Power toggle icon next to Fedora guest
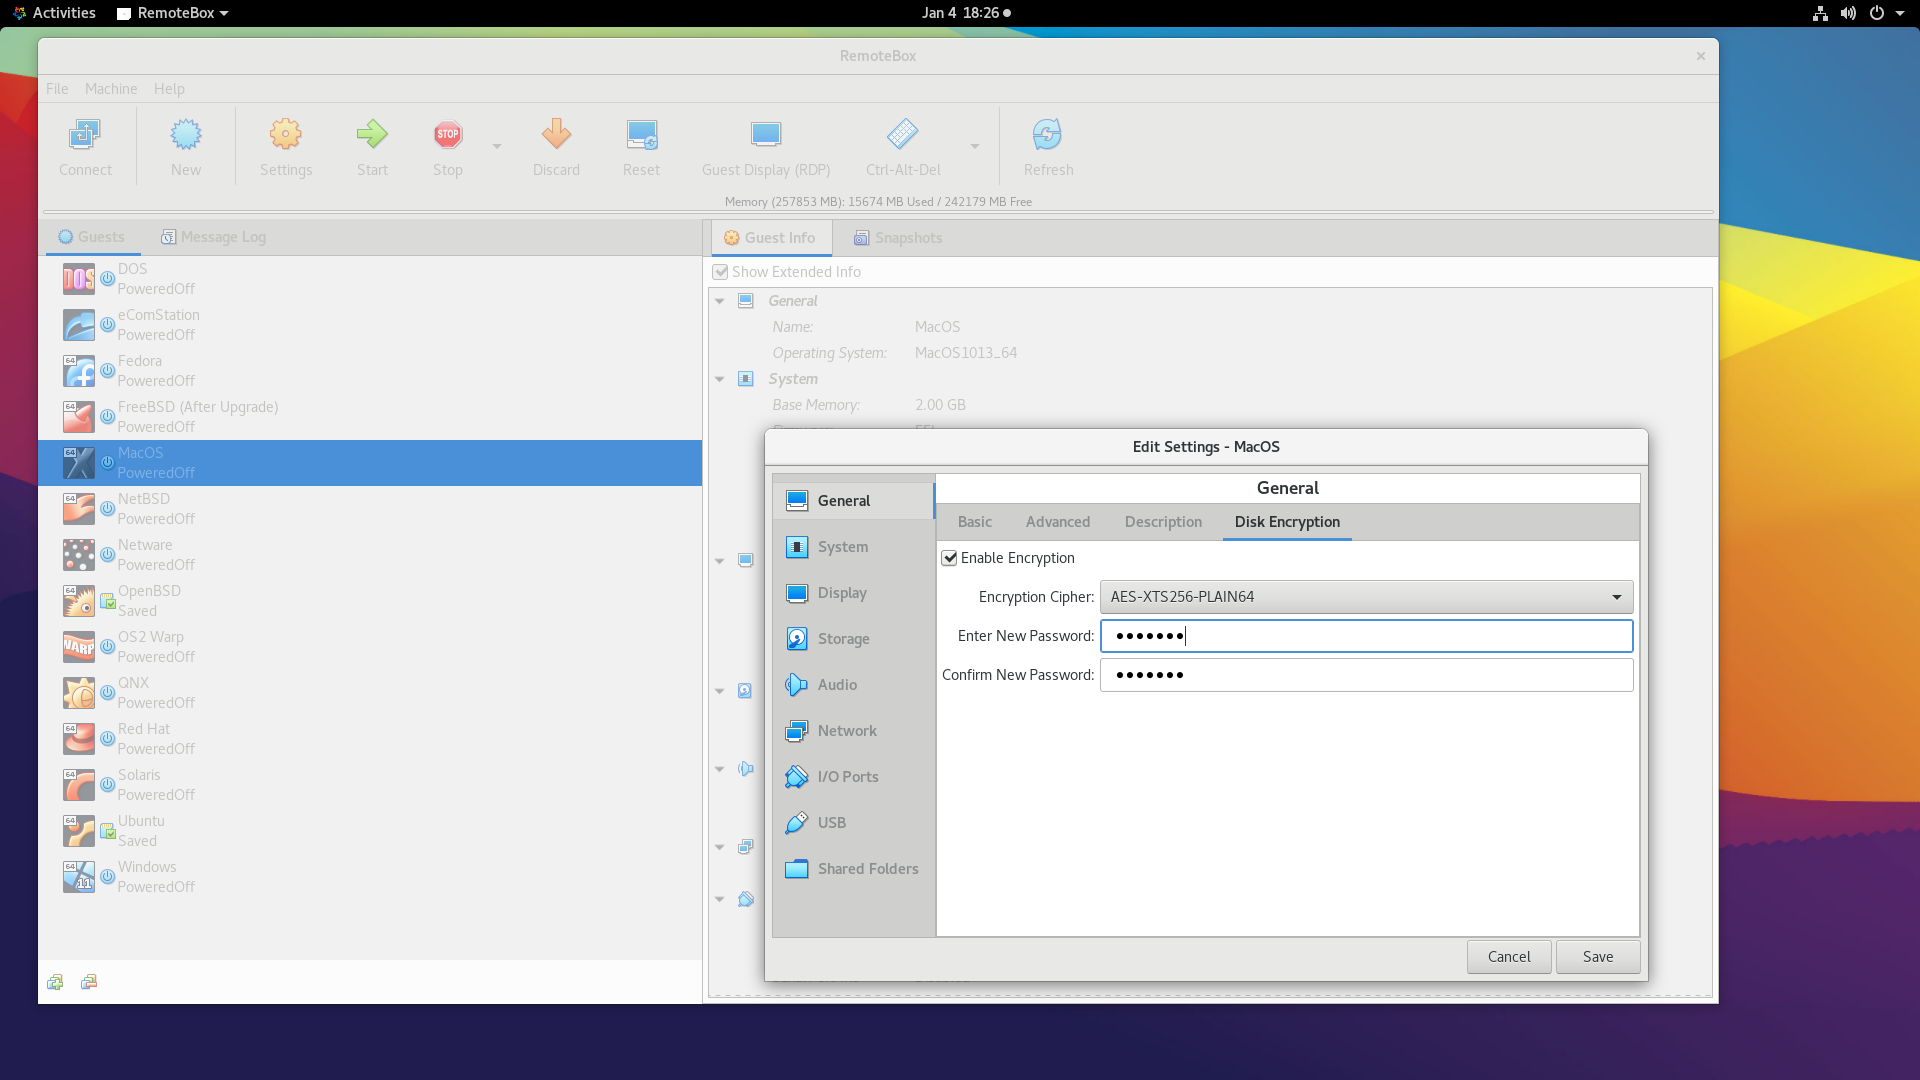The width and height of the screenshot is (1920, 1080). (107, 369)
